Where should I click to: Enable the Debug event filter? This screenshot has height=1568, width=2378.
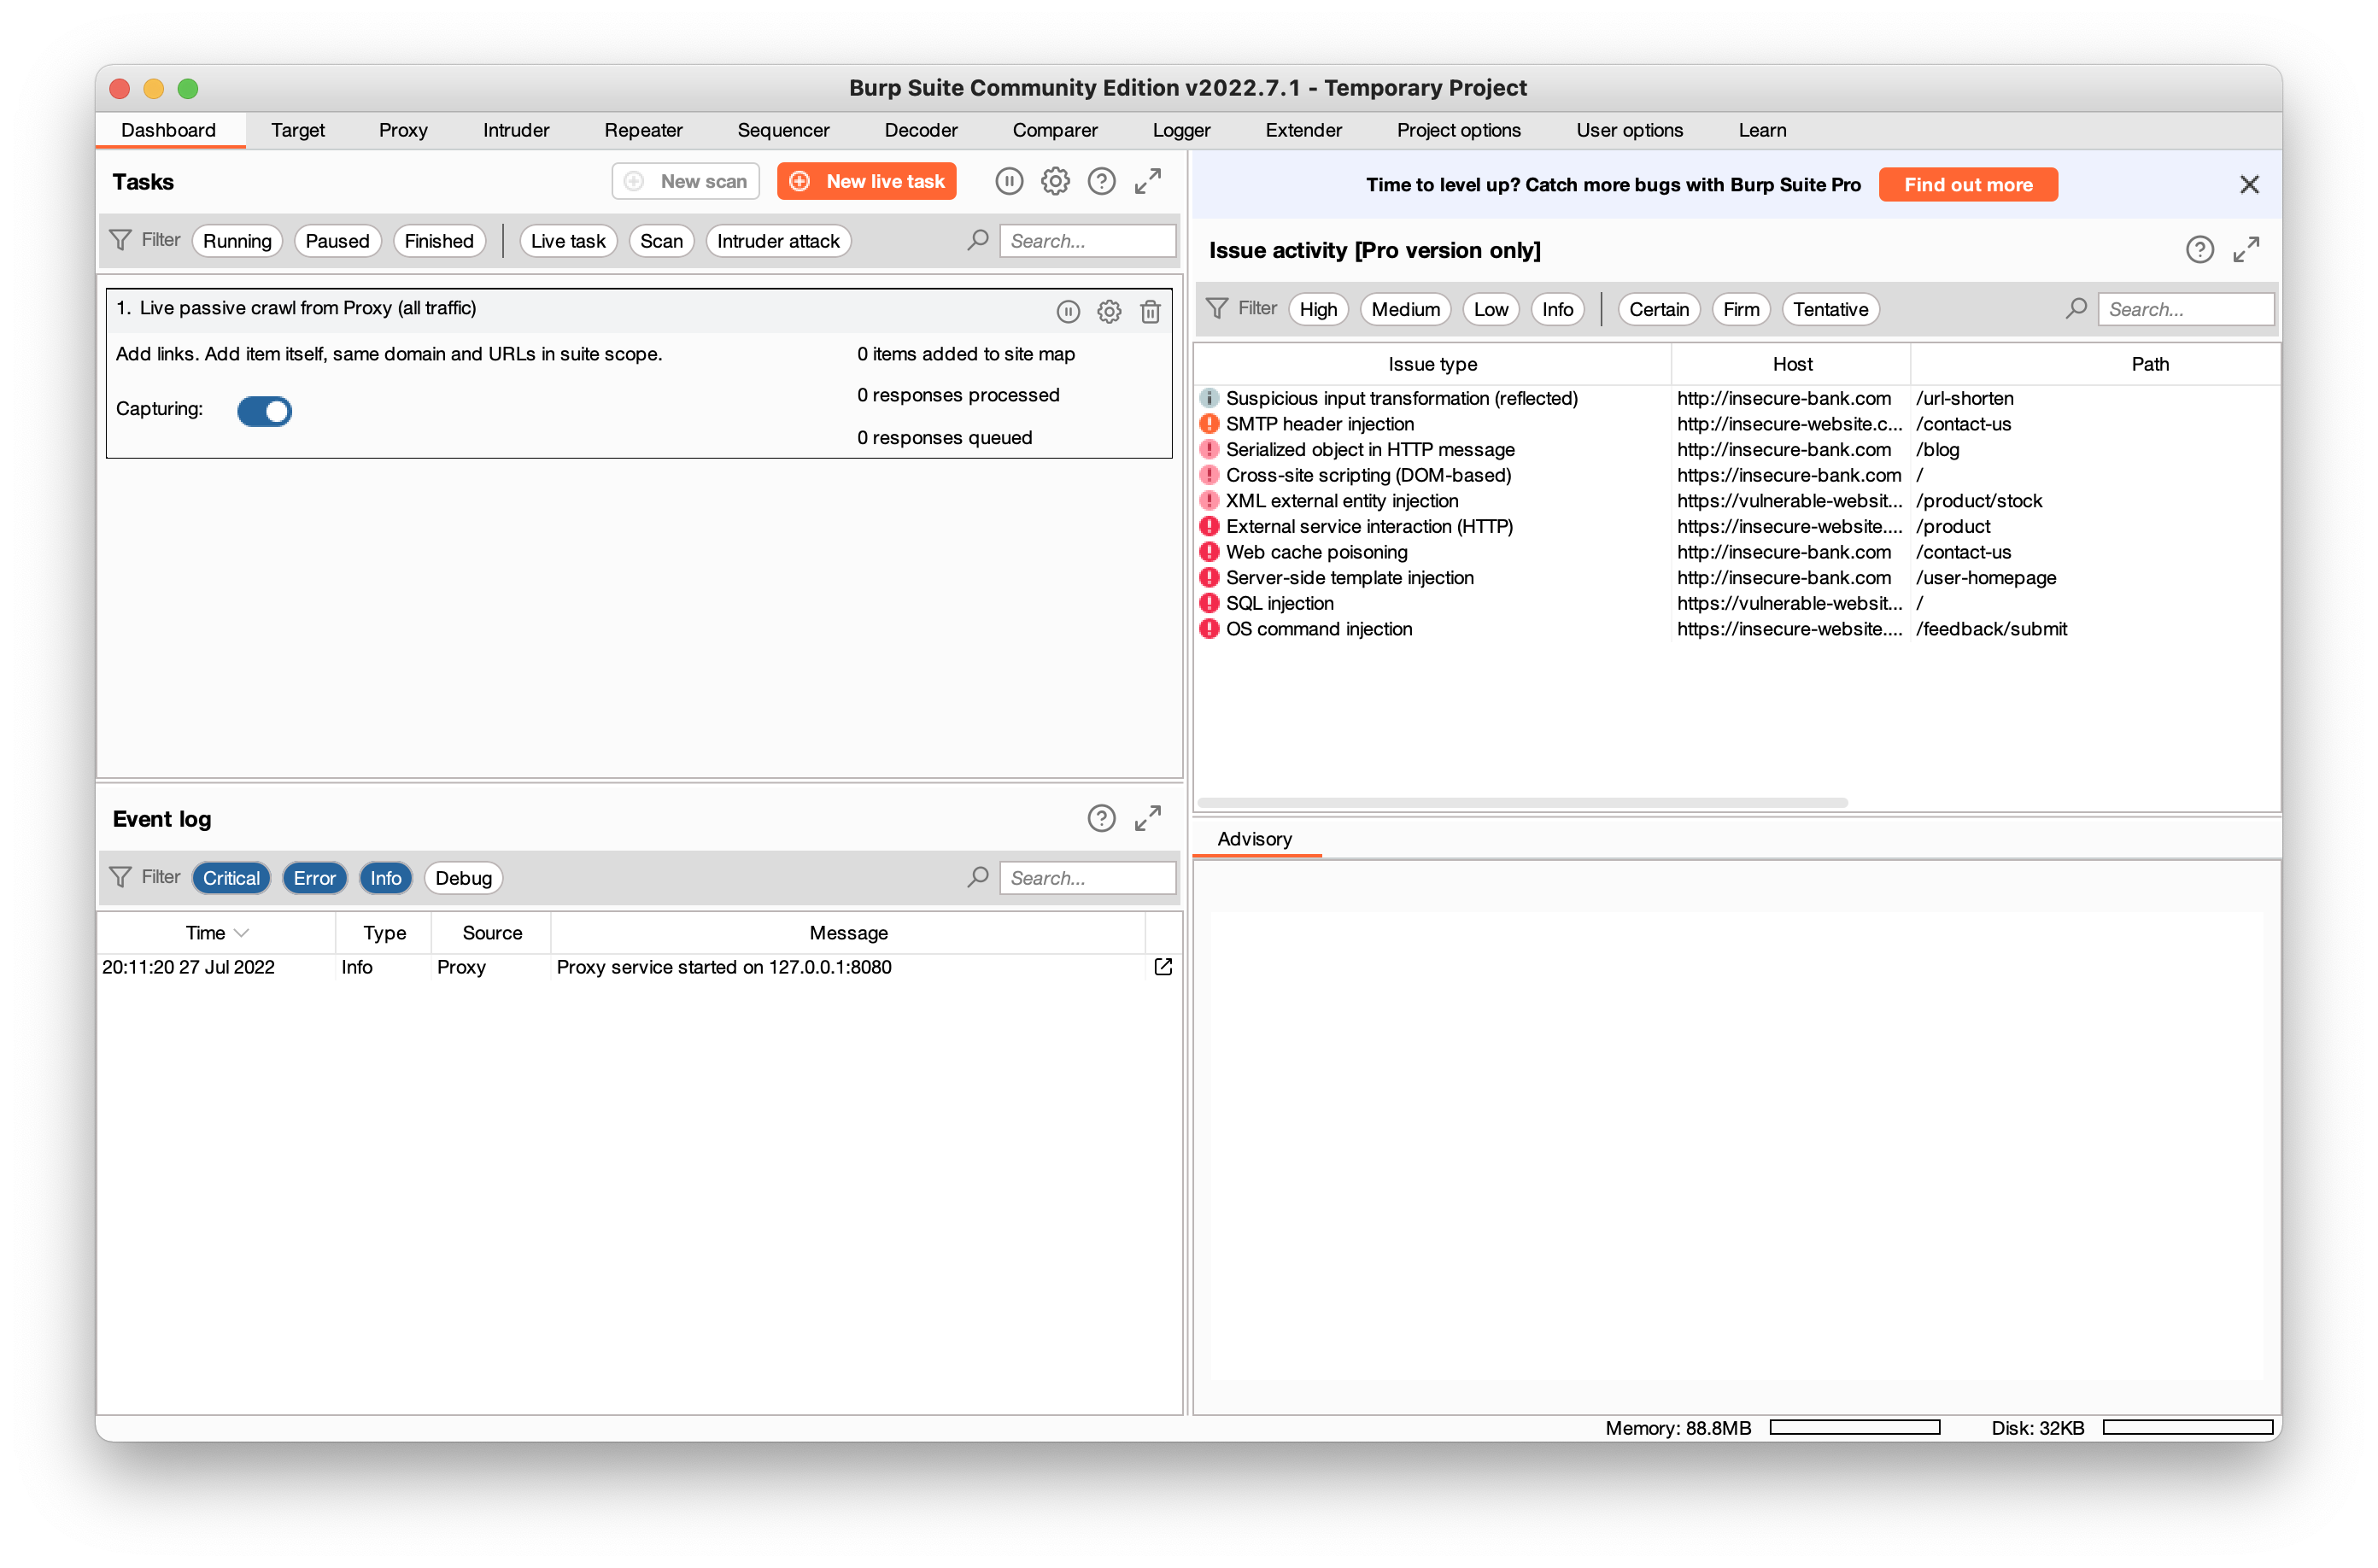(x=463, y=877)
